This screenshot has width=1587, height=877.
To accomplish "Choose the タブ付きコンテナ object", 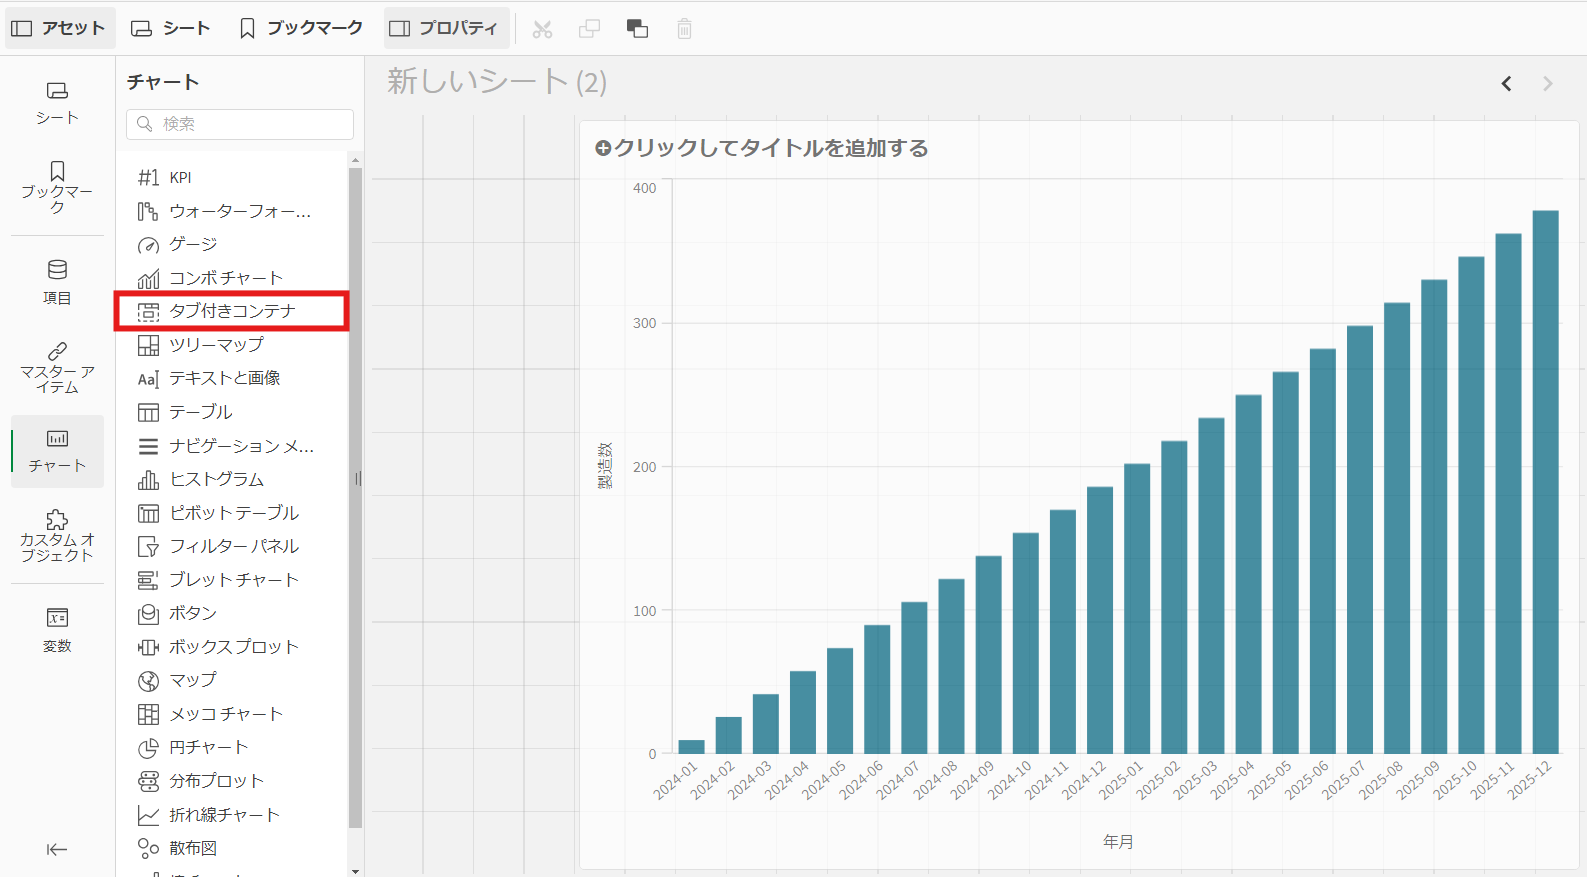I will point(232,311).
